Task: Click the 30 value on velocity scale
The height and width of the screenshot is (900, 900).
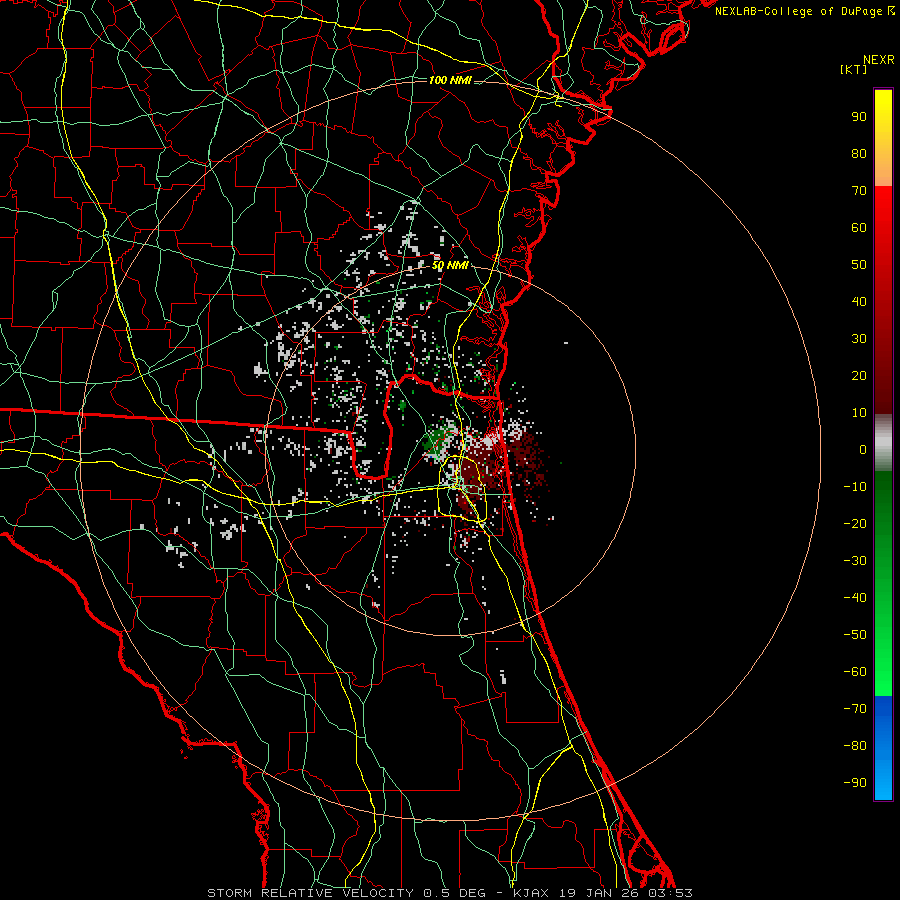Action: [859, 339]
